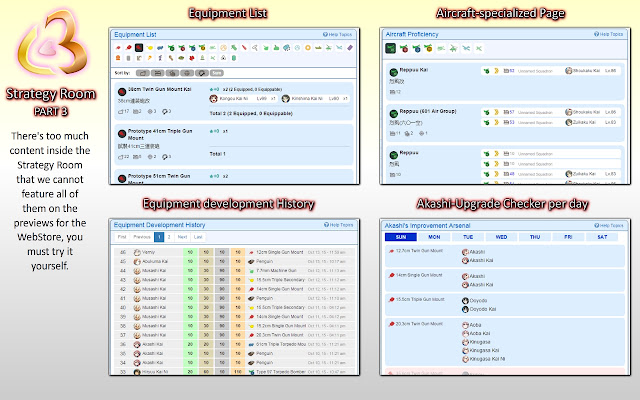Select green autogyro icon in Aircraft Proficiency

453,49
